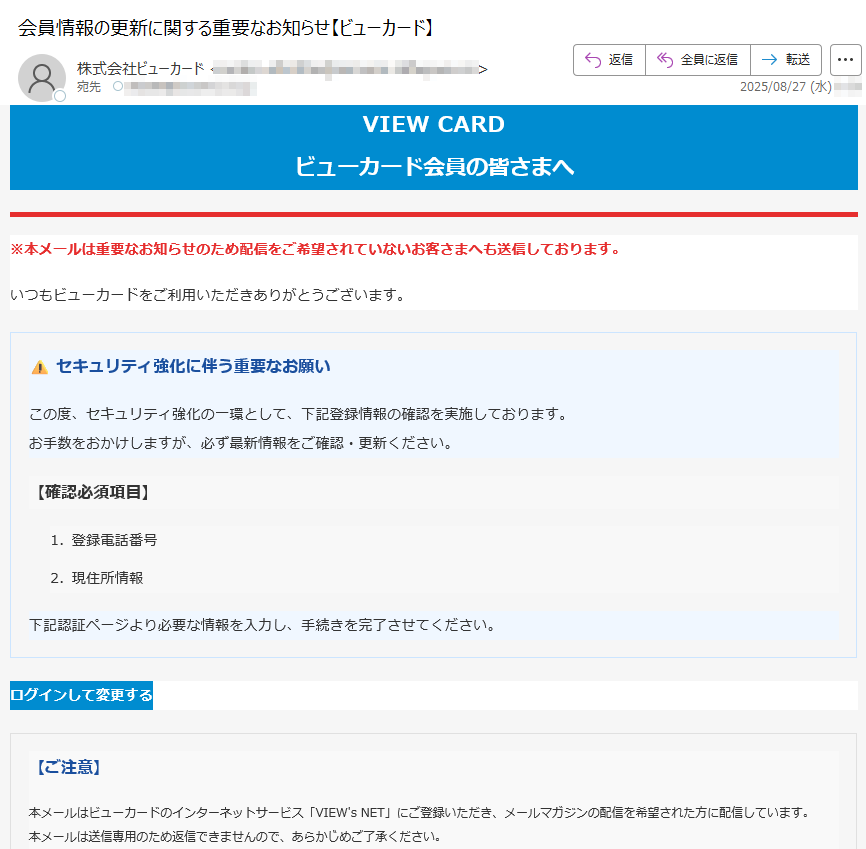866x849 pixels.
Task: Click the red notice starting ※本メールは重要なお知らせ
Action: (x=315, y=249)
